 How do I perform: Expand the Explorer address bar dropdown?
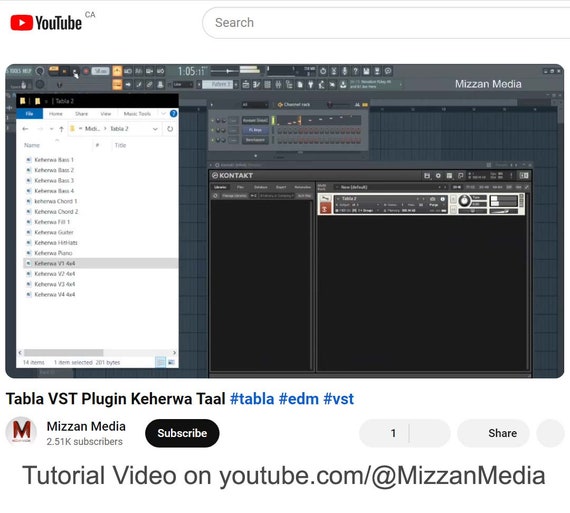point(155,129)
